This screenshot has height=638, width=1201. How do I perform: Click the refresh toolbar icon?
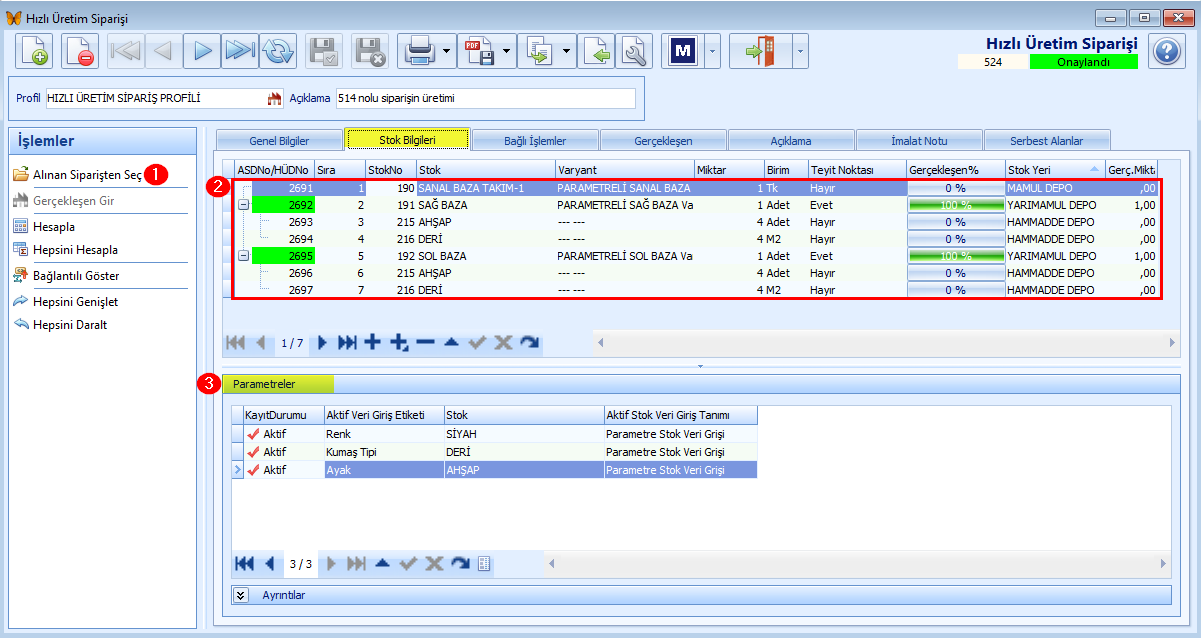[277, 50]
